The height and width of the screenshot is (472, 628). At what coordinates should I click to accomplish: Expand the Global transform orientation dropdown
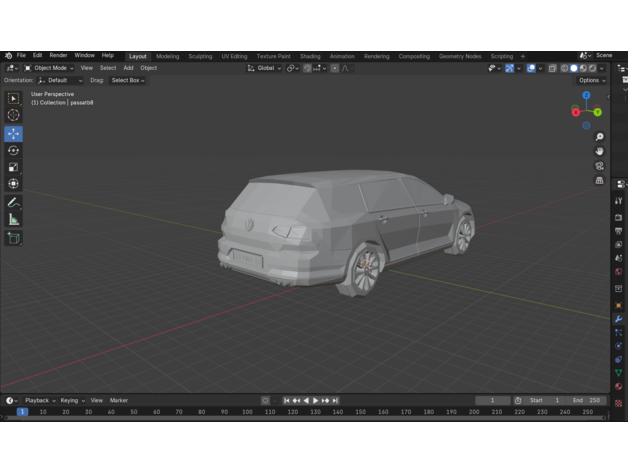click(x=264, y=68)
